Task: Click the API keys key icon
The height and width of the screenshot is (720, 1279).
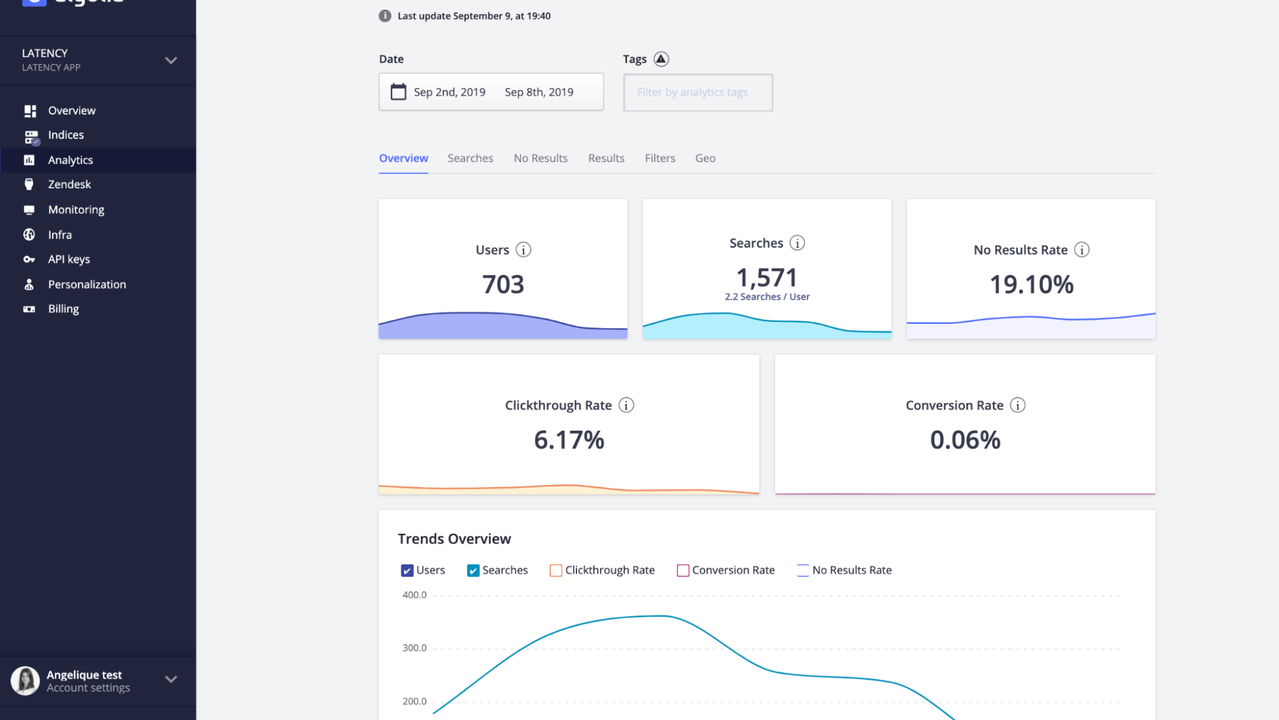Action: tap(30, 260)
